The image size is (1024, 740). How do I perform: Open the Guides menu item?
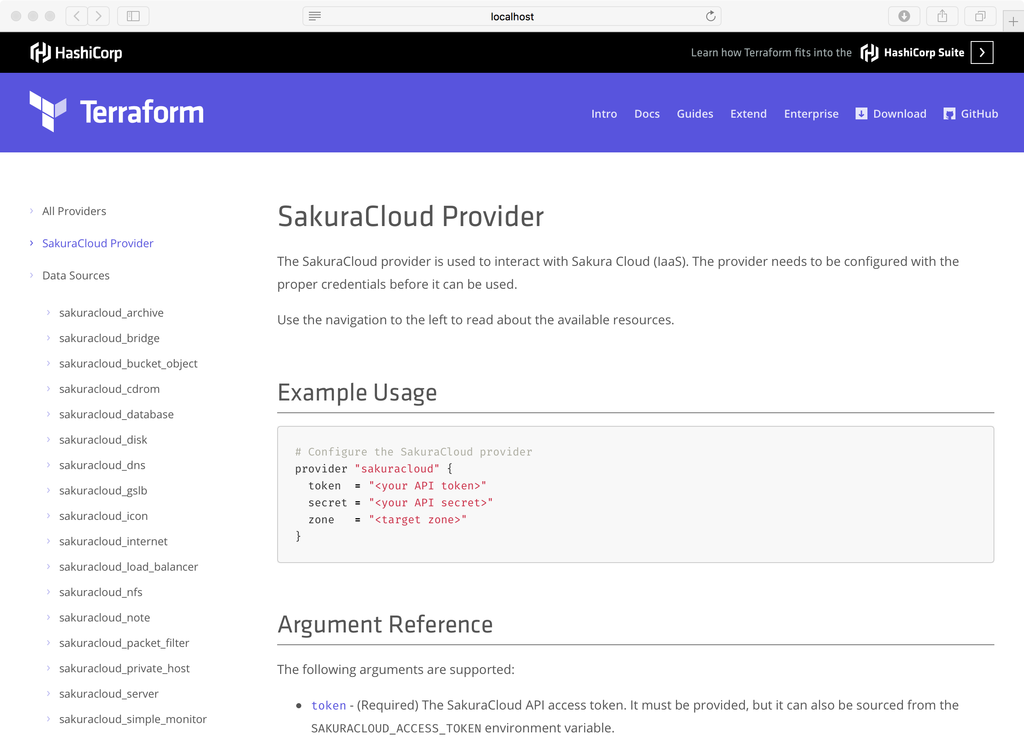695,114
